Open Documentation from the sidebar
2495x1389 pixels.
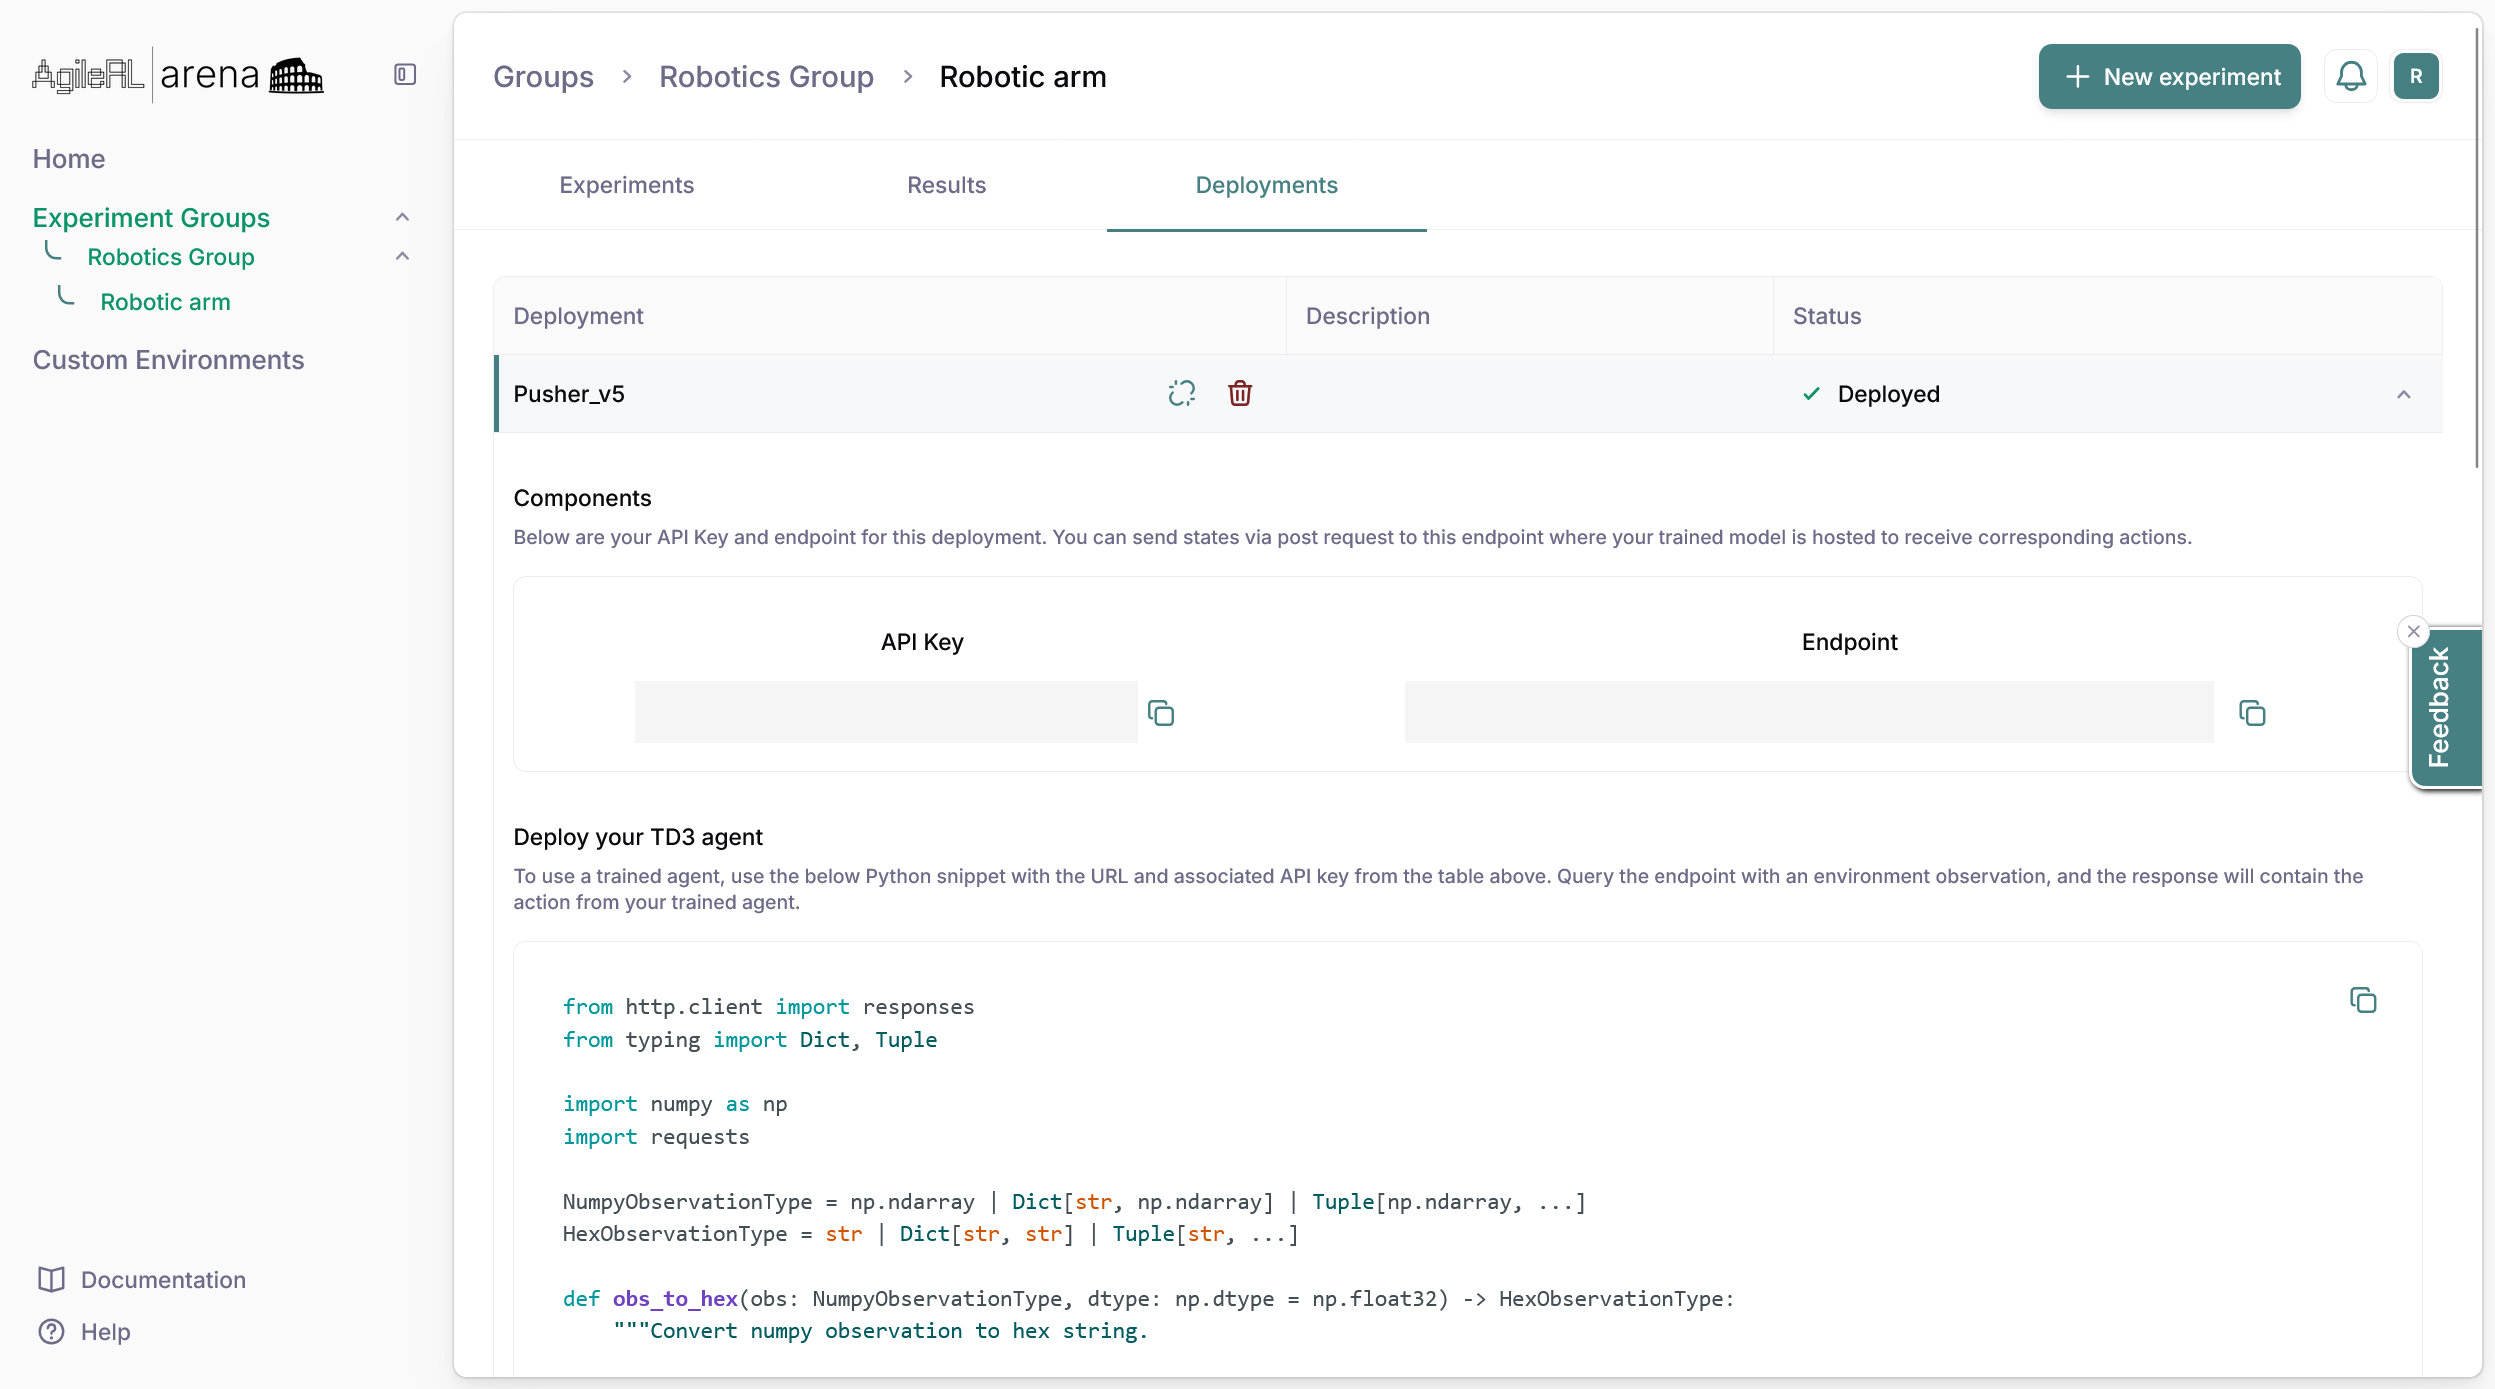pyautogui.click(x=162, y=1279)
